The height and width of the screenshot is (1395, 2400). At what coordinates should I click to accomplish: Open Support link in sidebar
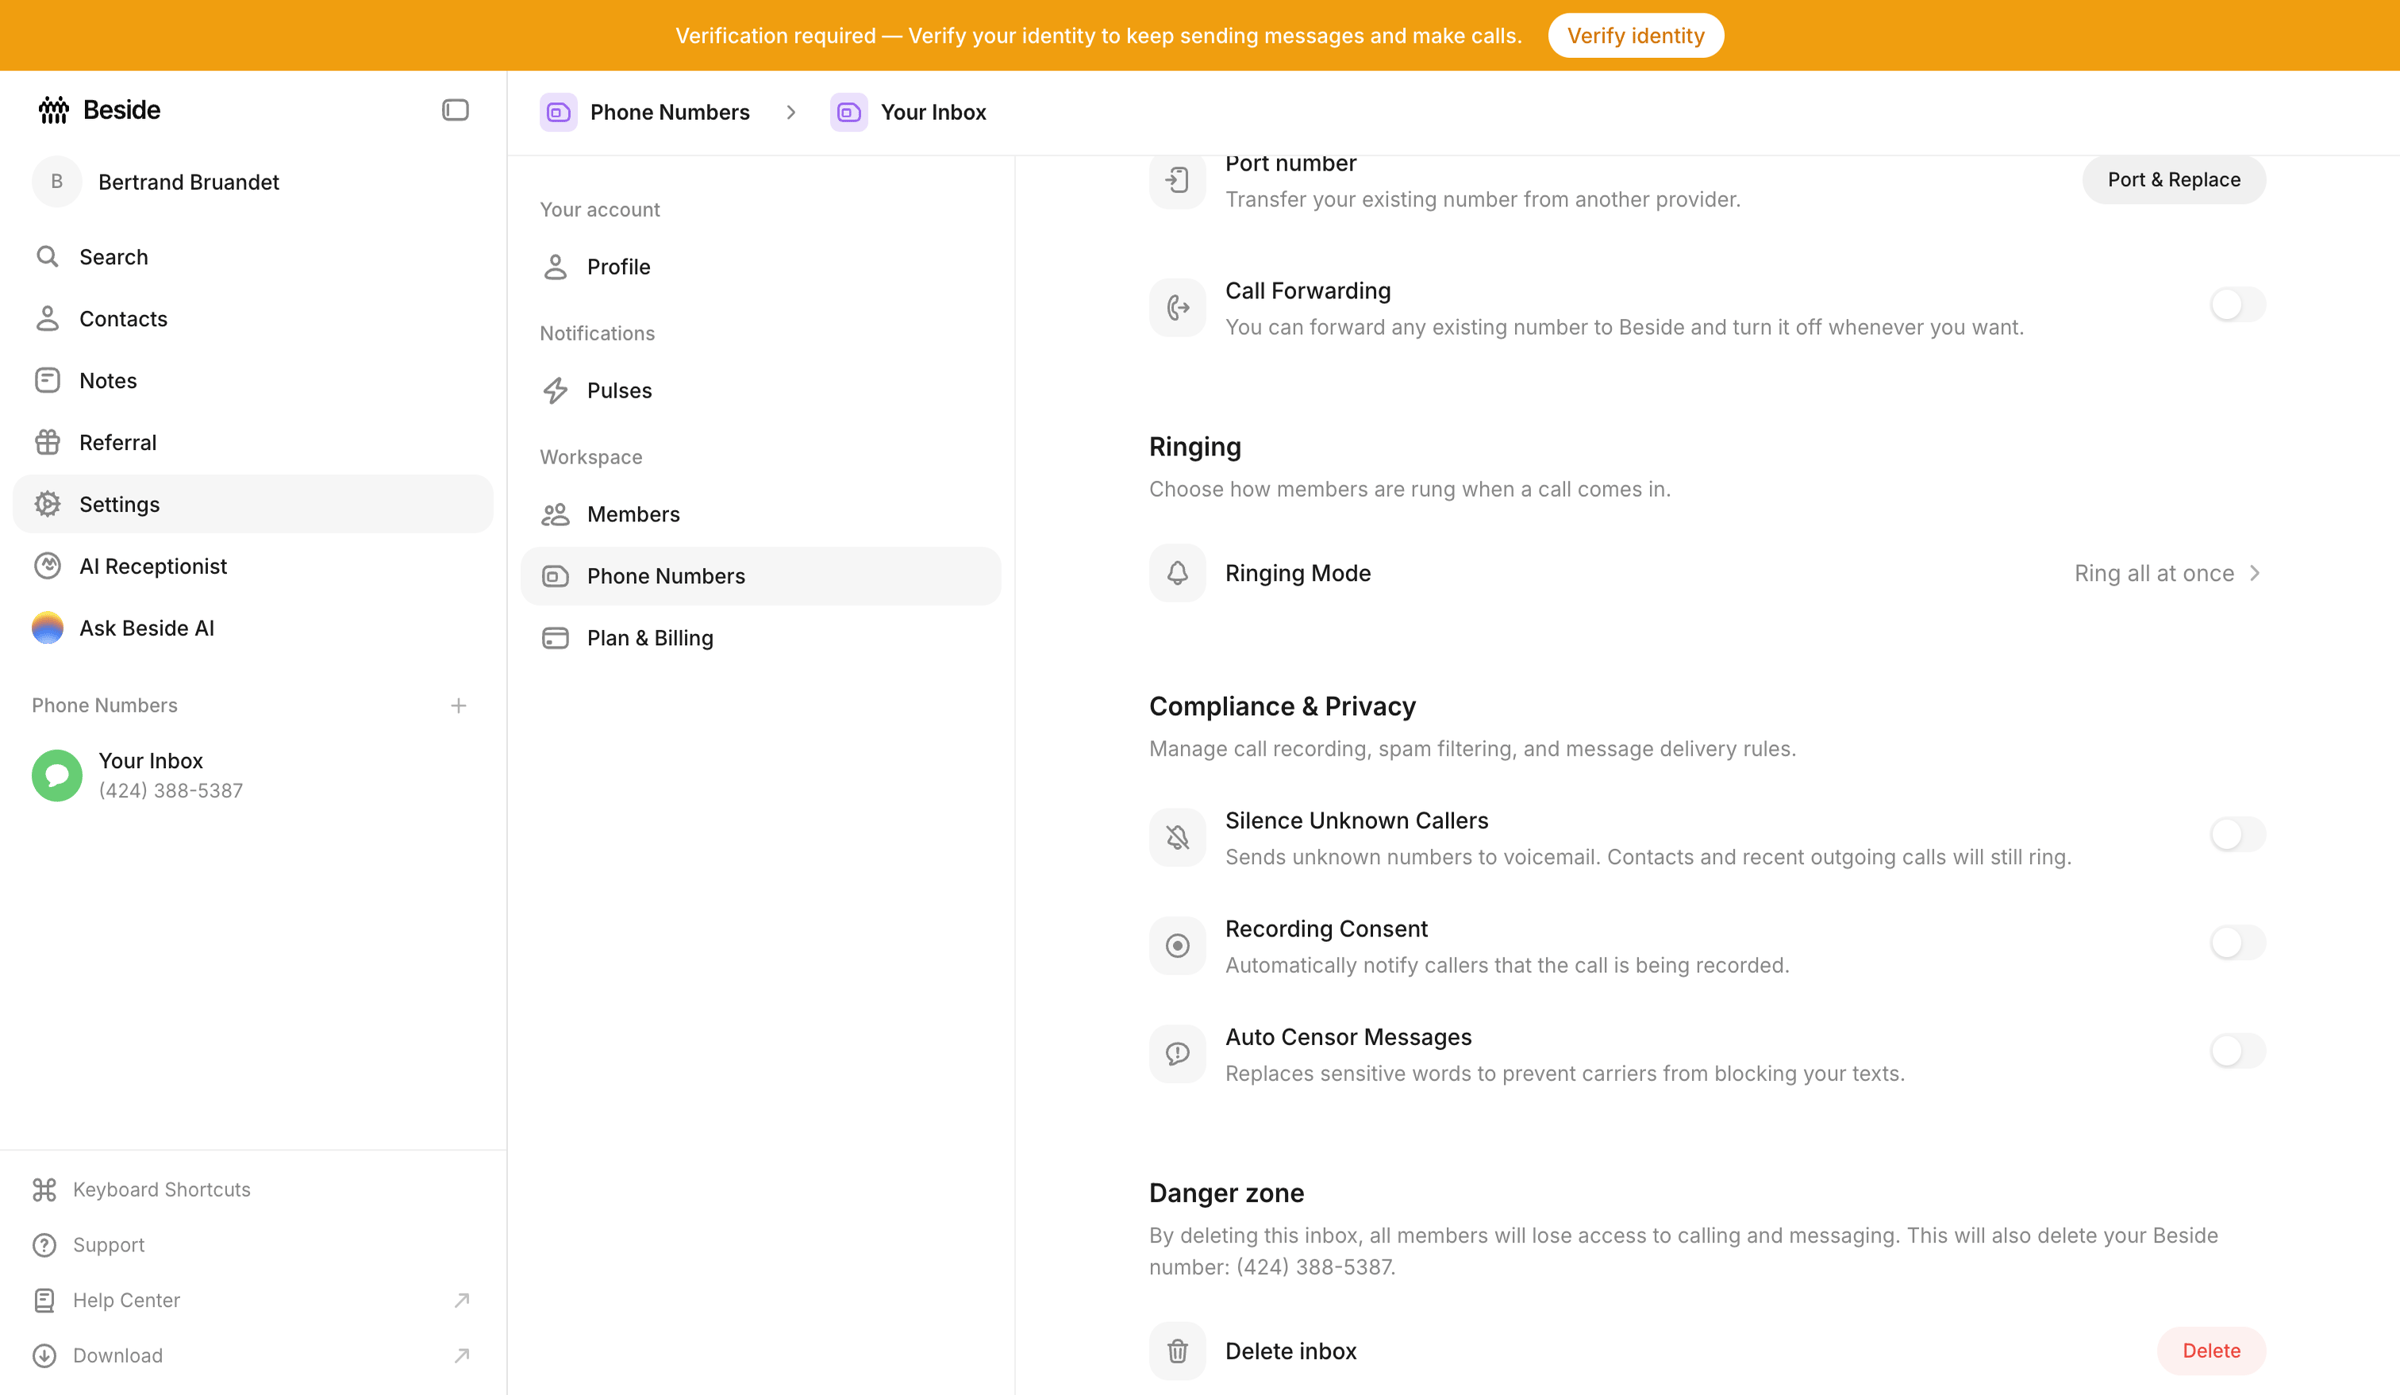pos(108,1245)
